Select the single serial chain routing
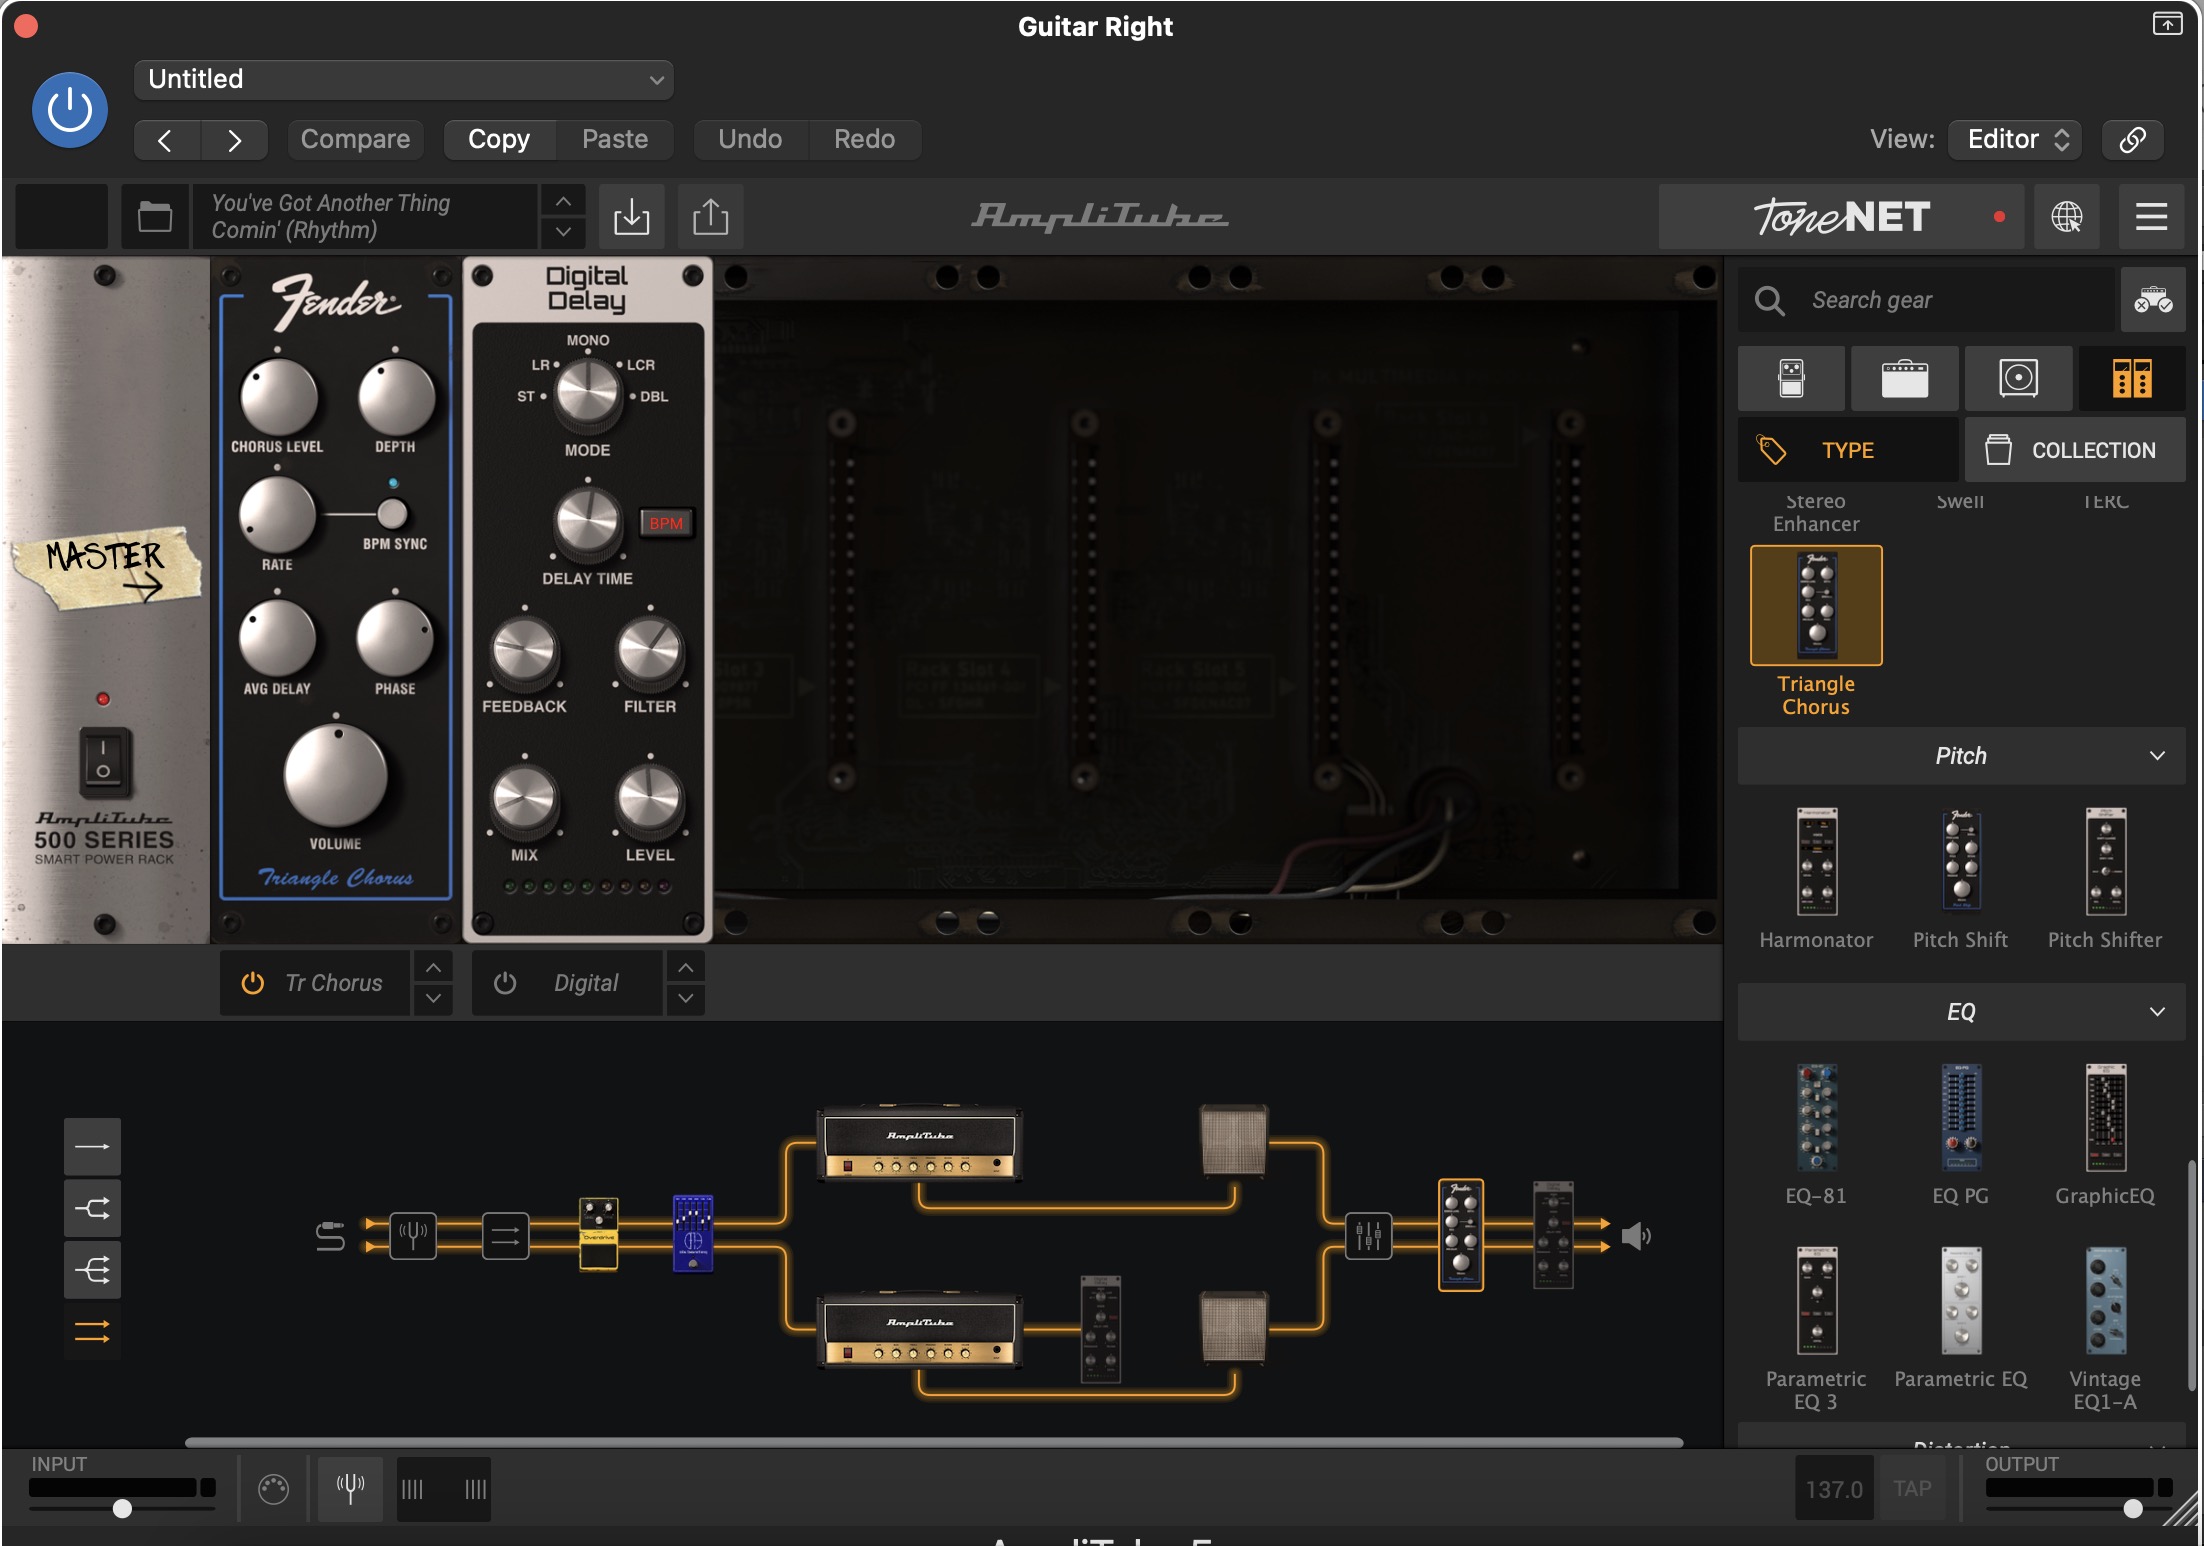The width and height of the screenshot is (2204, 1546). tap(92, 1146)
